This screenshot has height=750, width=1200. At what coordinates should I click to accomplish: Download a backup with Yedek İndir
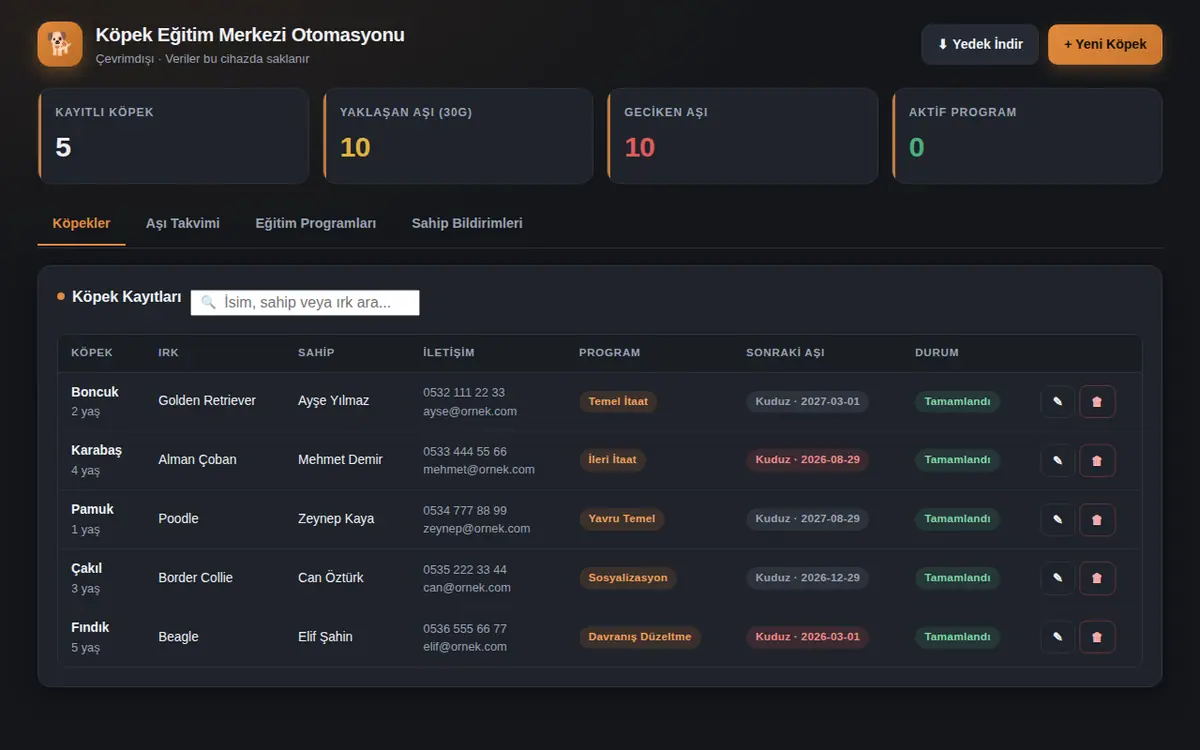pos(980,44)
